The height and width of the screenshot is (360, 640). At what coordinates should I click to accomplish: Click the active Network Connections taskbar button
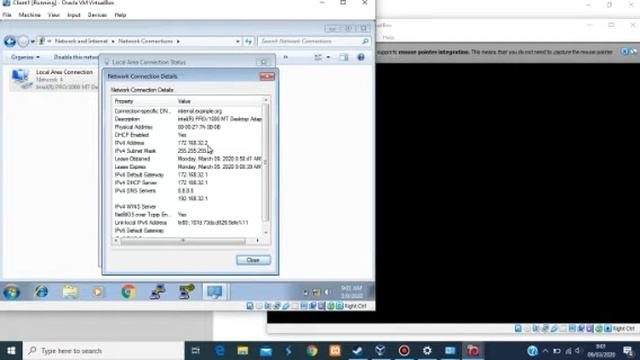pyautogui.click(x=215, y=292)
